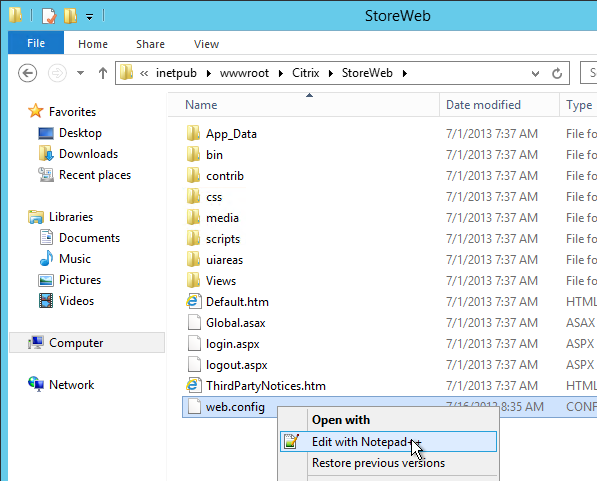Image resolution: width=597 pixels, height=481 pixels.
Task: Click the logout.aspx file icon
Action: pos(194,364)
